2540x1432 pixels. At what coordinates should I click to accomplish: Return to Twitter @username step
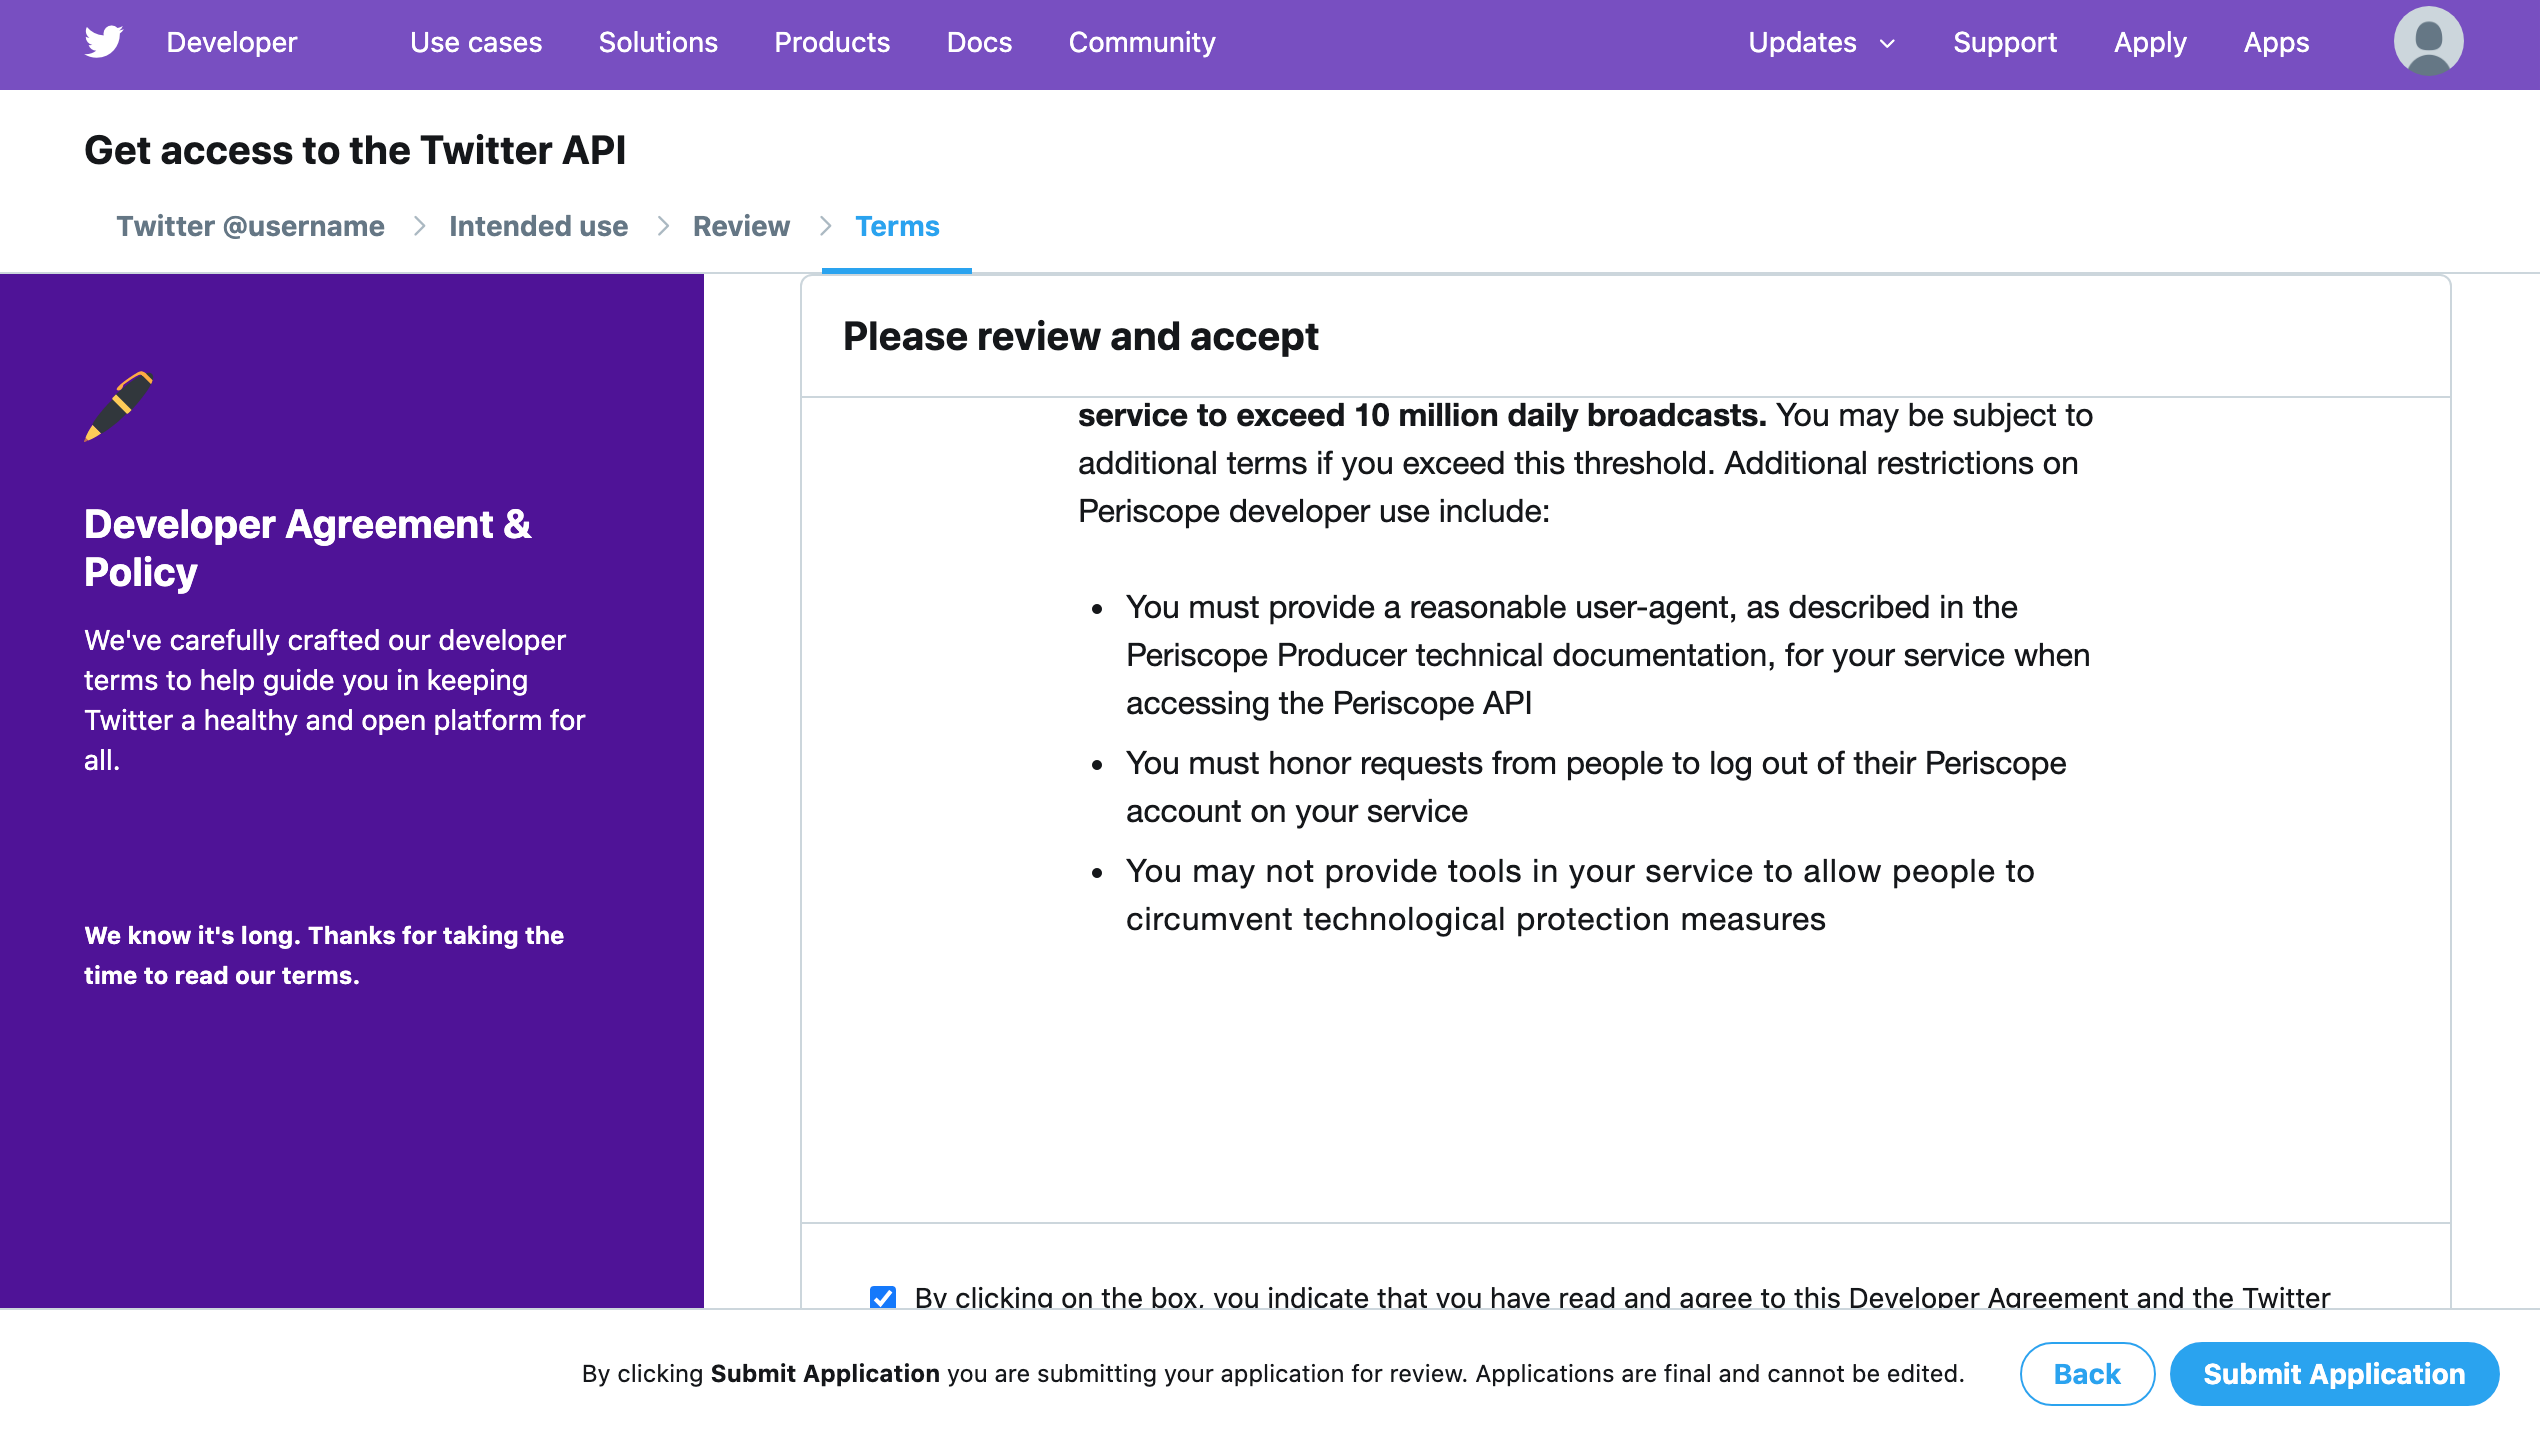pos(250,227)
